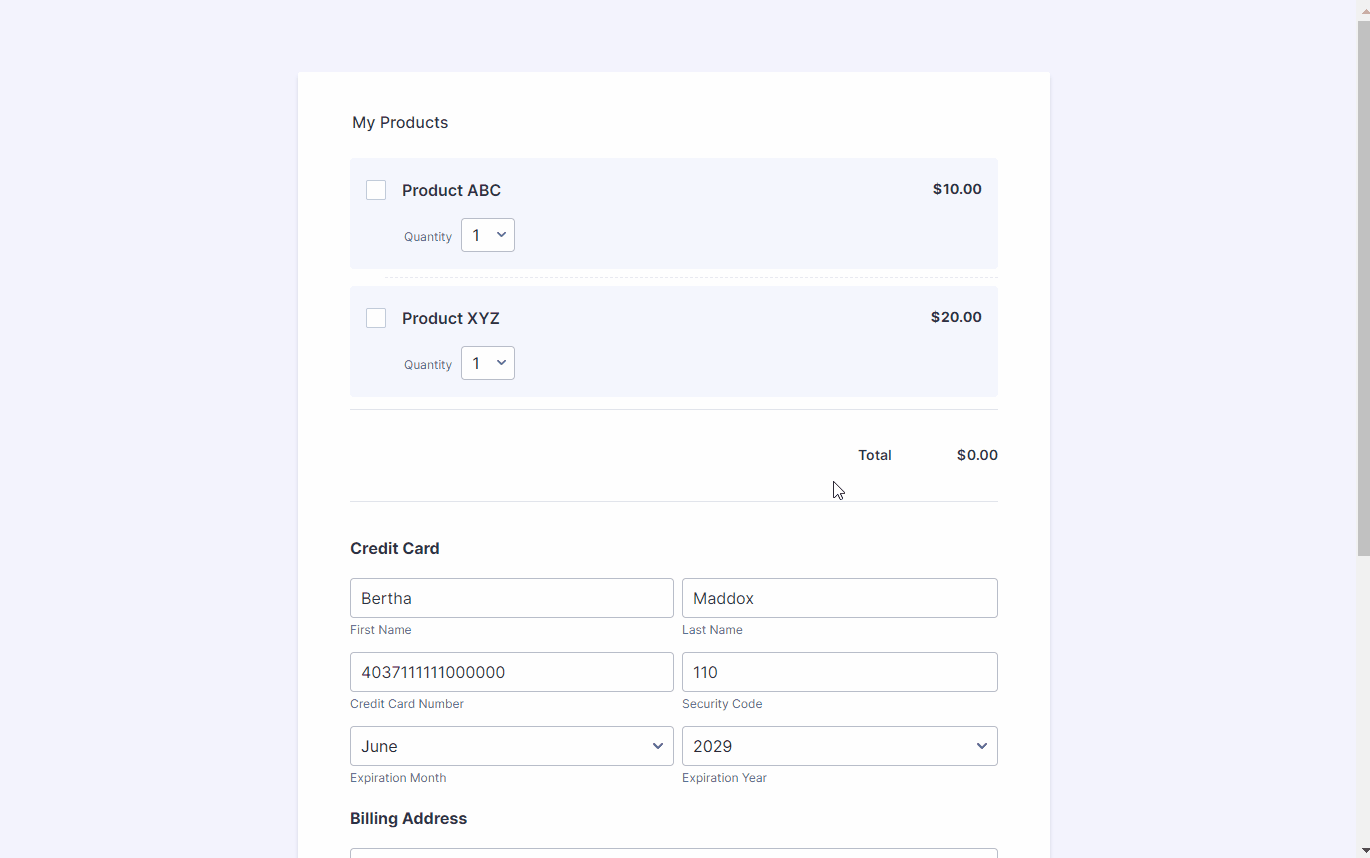Click the Last Name field

coord(839,598)
